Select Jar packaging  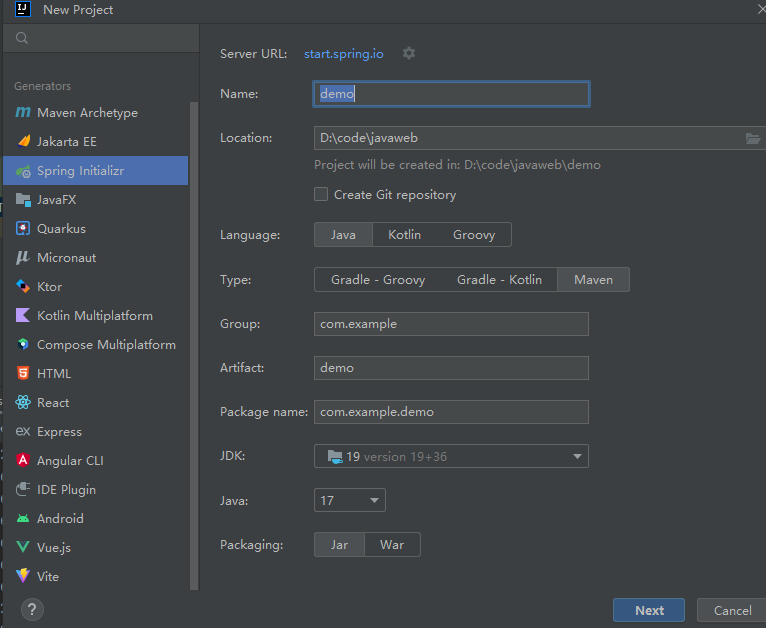point(340,545)
